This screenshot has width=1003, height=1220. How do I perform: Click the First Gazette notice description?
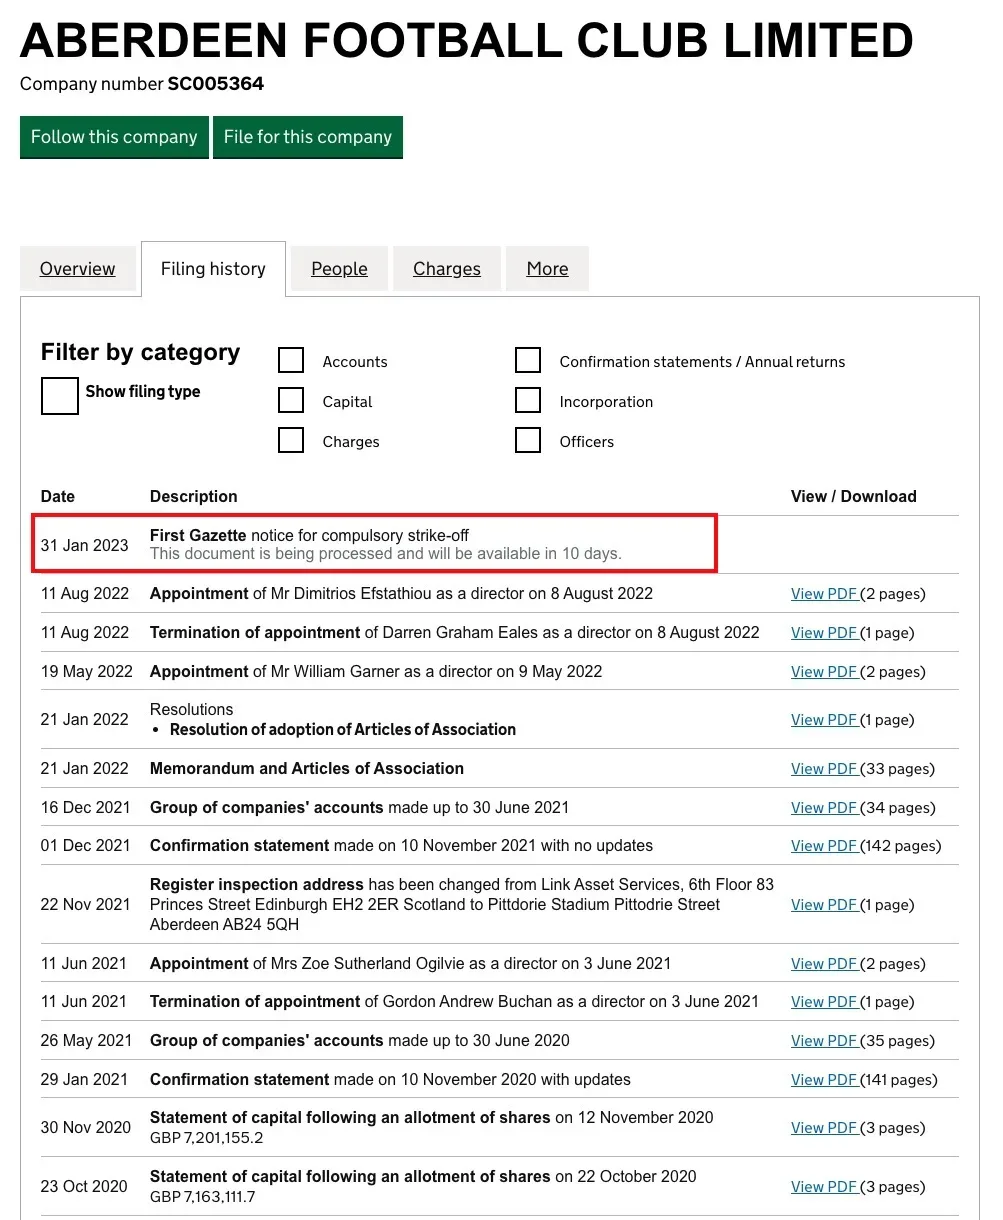click(309, 536)
